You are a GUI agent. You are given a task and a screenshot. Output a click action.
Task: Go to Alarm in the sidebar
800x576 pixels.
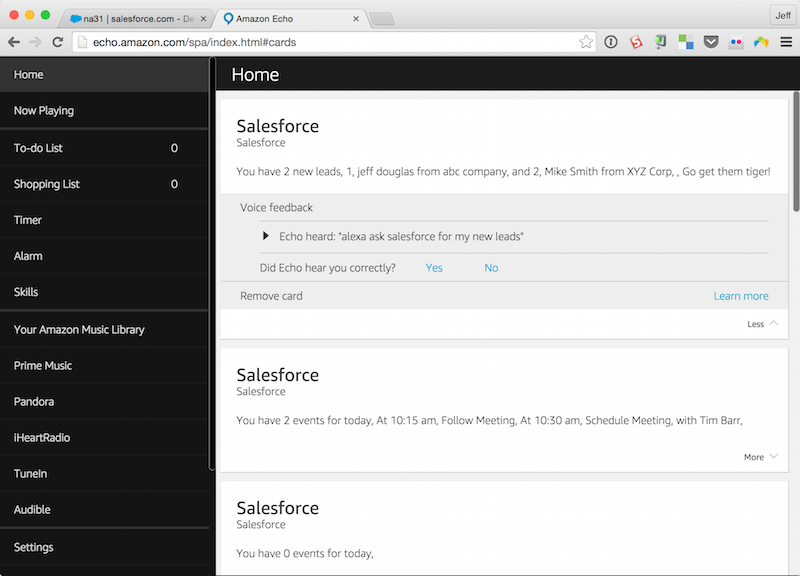pos(104,256)
